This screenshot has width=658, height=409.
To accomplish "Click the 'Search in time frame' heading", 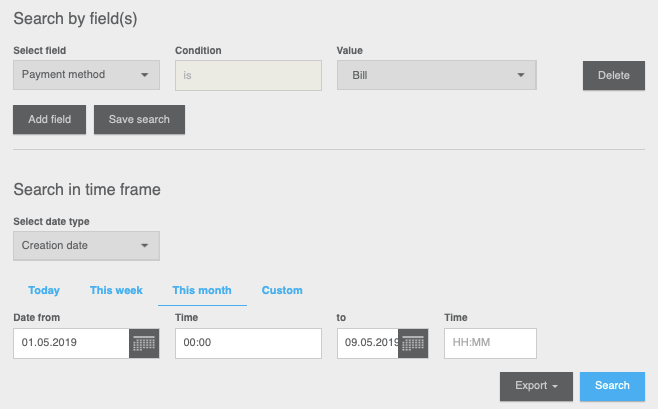I will point(87,190).
